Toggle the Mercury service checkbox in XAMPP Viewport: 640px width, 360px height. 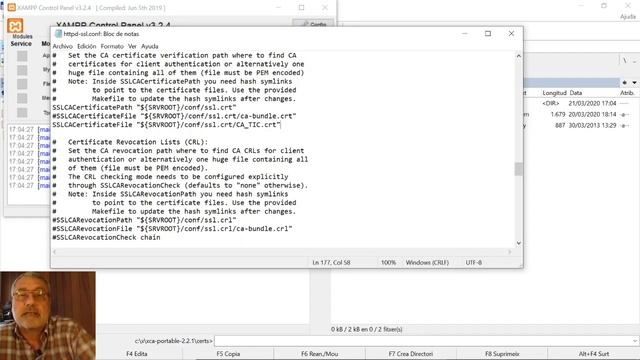tap(22, 98)
